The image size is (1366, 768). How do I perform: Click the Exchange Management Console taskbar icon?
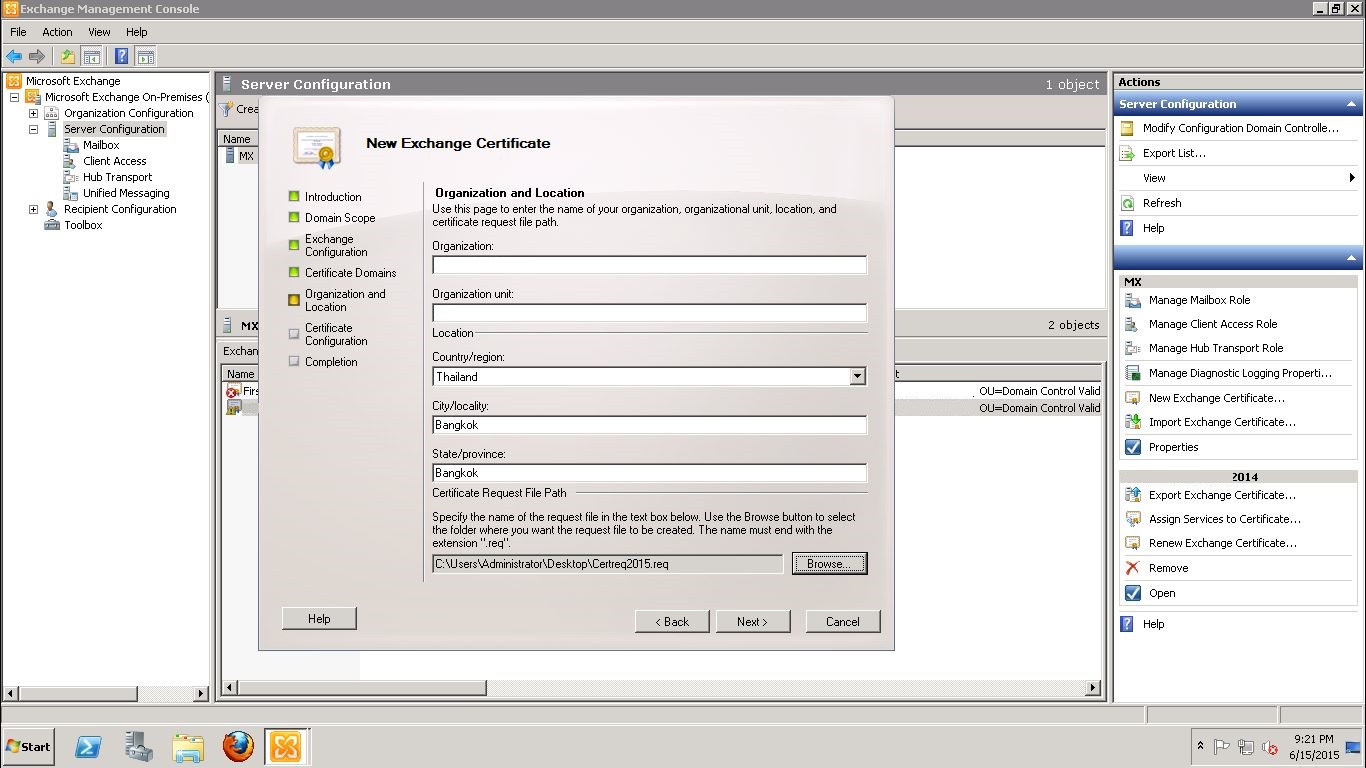(286, 746)
